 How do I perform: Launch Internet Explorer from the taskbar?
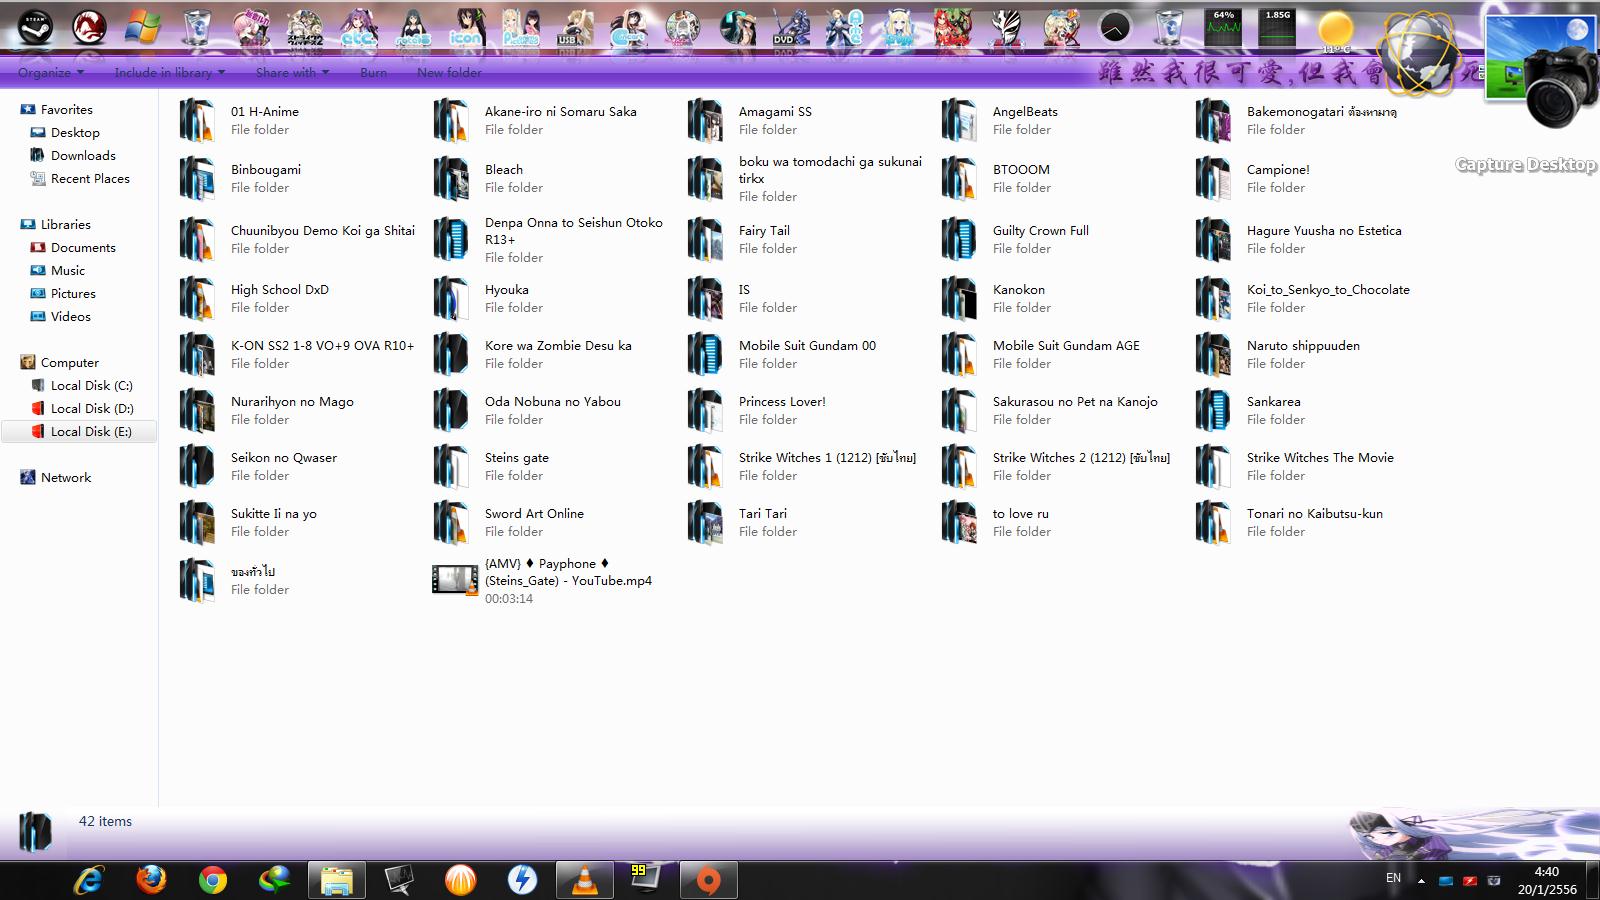[x=90, y=880]
